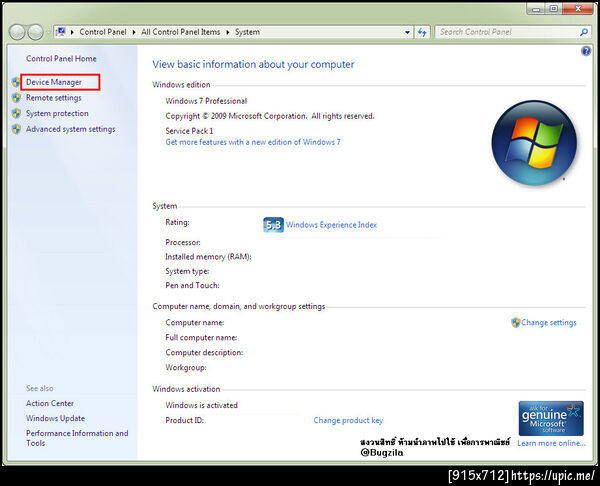The width and height of the screenshot is (600, 486).
Task: Maximize the System window
Action: pyautogui.click(x=553, y=9)
